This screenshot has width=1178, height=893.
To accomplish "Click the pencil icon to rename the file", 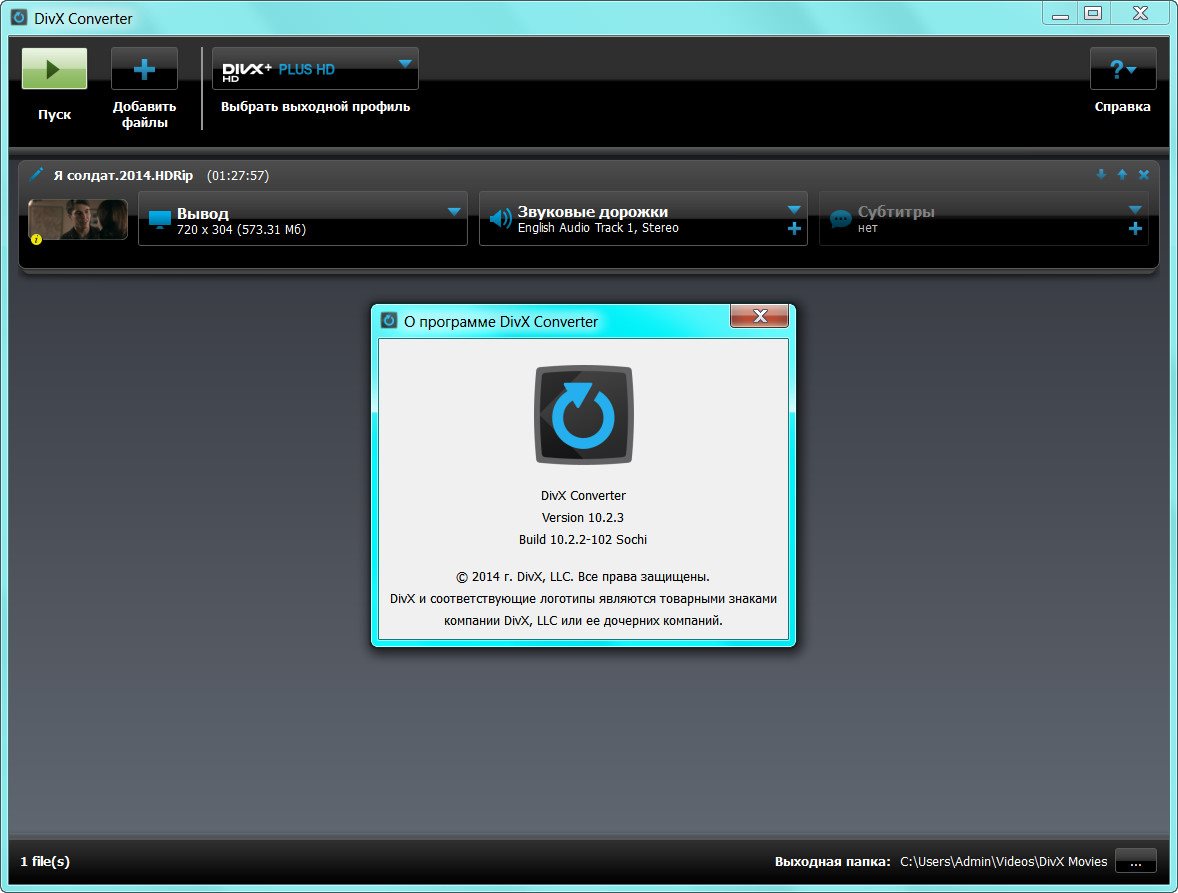I will pyautogui.click(x=37, y=174).
